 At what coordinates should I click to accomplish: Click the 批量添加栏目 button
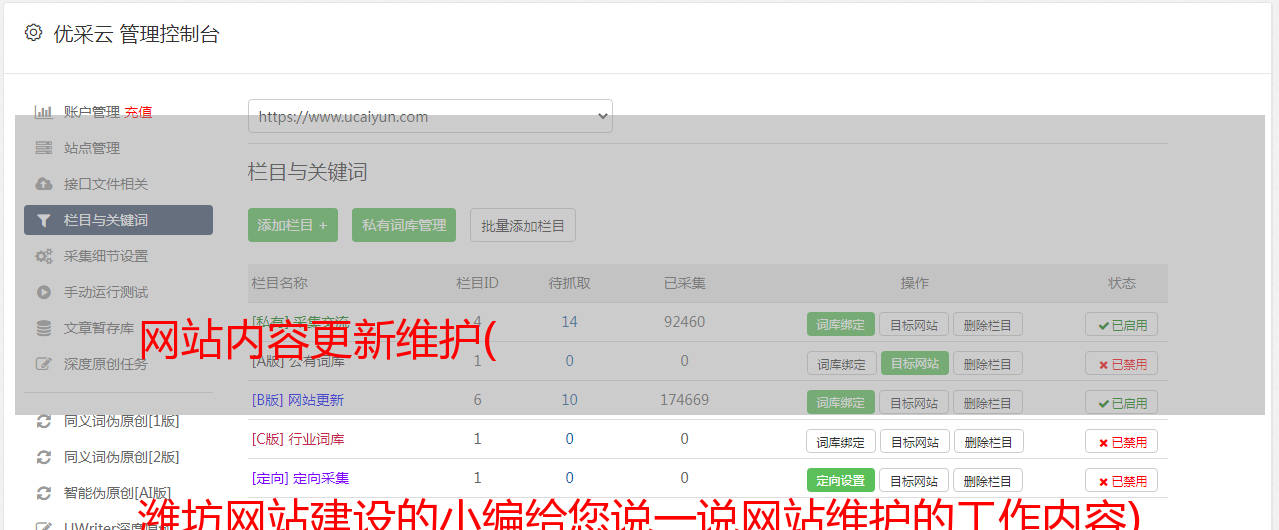523,225
